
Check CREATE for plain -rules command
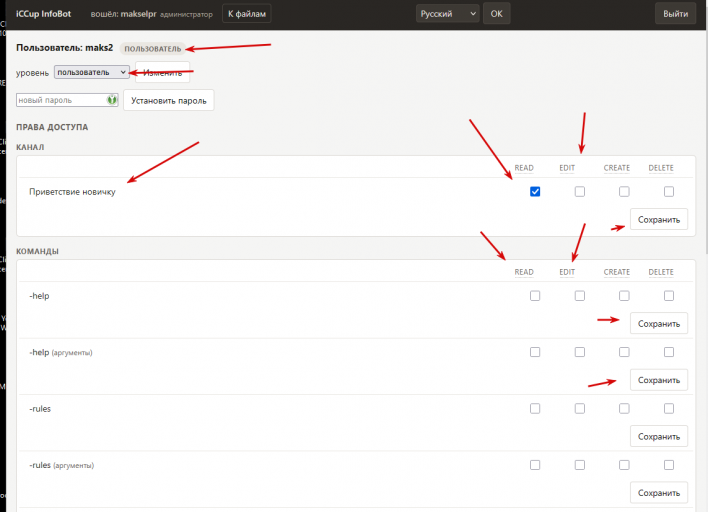tap(624, 408)
